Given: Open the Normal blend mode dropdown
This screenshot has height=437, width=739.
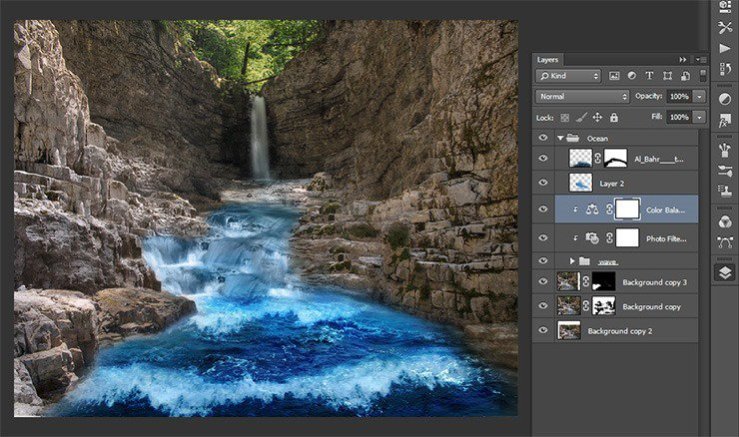Looking at the screenshot, I should pyautogui.click(x=583, y=97).
